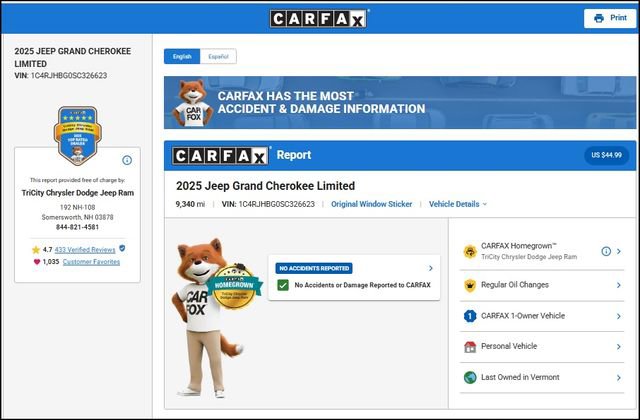The image size is (640, 420).
Task: Open the CARFAX 1-Owner Vehicle row chevron
Action: point(619,316)
